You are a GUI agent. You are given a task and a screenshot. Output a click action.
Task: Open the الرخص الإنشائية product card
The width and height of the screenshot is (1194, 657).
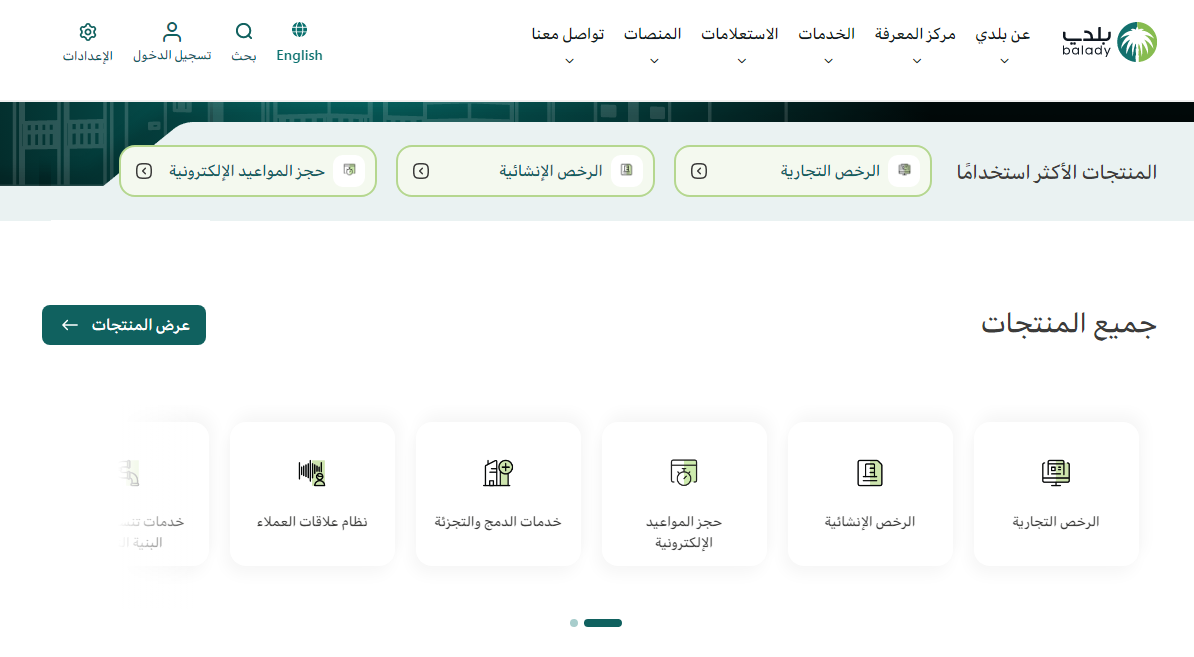tap(870, 494)
